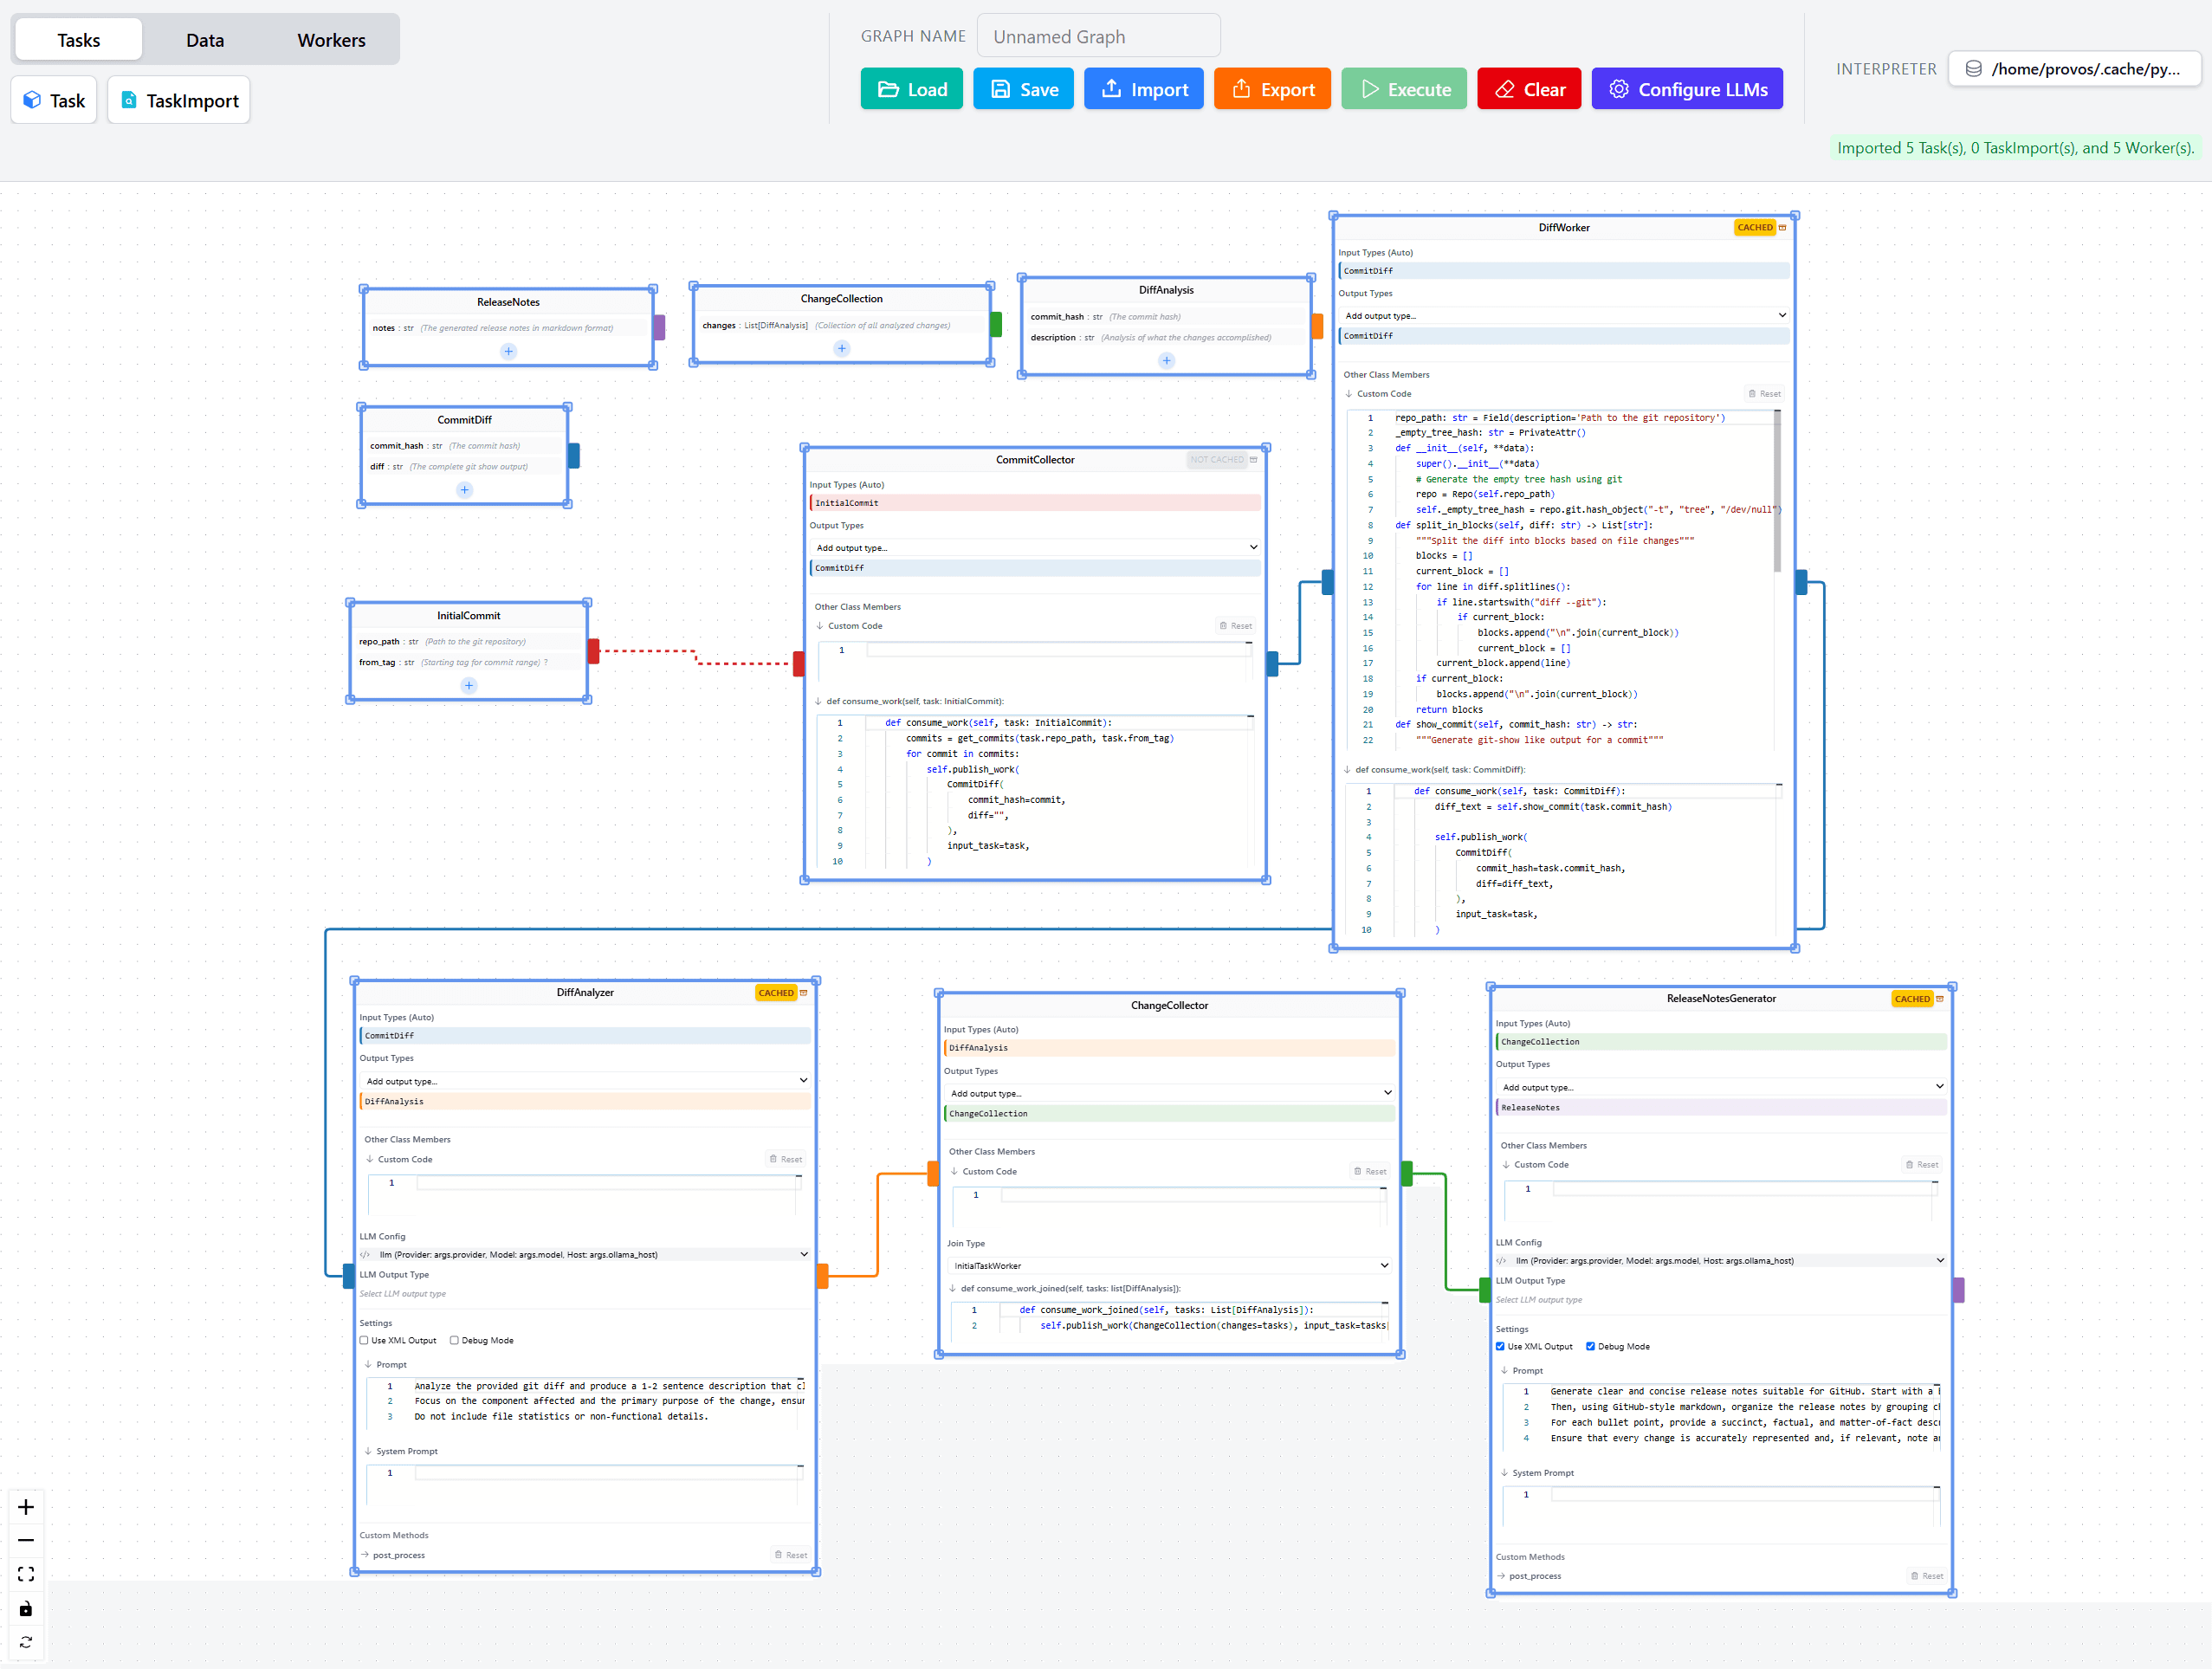Uncheck Use XML Output on ReleaseNotesGenerator

pyautogui.click(x=1500, y=1346)
